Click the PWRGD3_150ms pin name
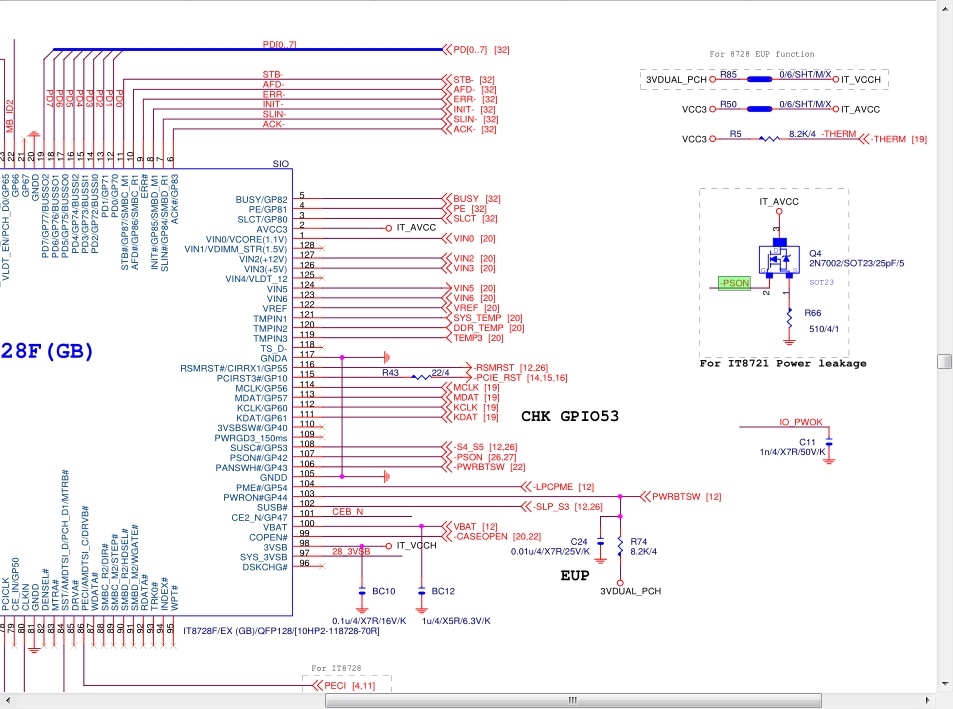Screen dimensions: 953x709 250,437
